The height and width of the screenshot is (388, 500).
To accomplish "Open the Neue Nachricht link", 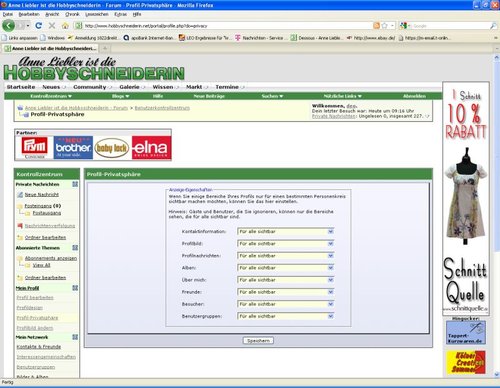I will [42, 194].
